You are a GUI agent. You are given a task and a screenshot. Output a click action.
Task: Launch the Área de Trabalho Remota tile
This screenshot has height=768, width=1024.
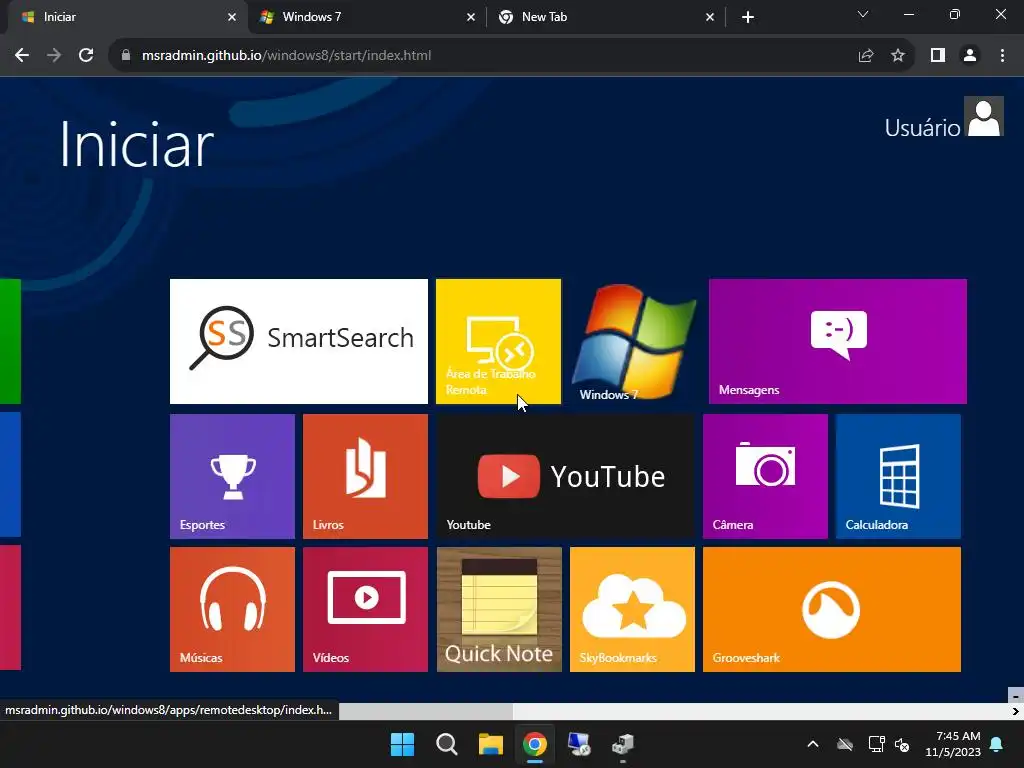coord(498,341)
